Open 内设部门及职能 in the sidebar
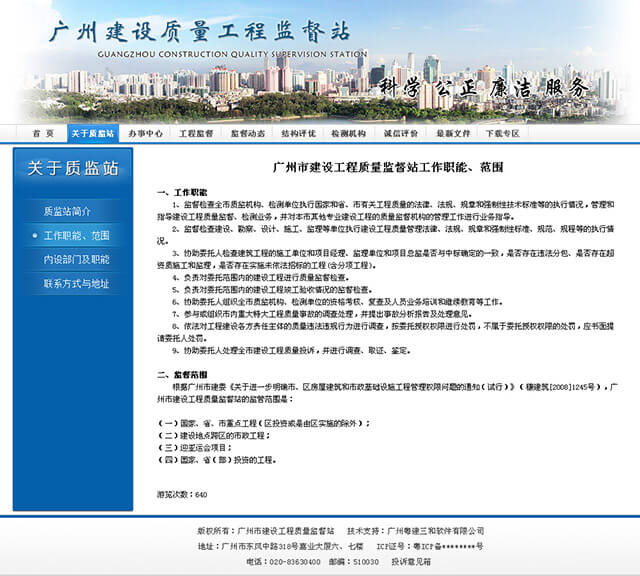640x576 pixels. (76, 259)
